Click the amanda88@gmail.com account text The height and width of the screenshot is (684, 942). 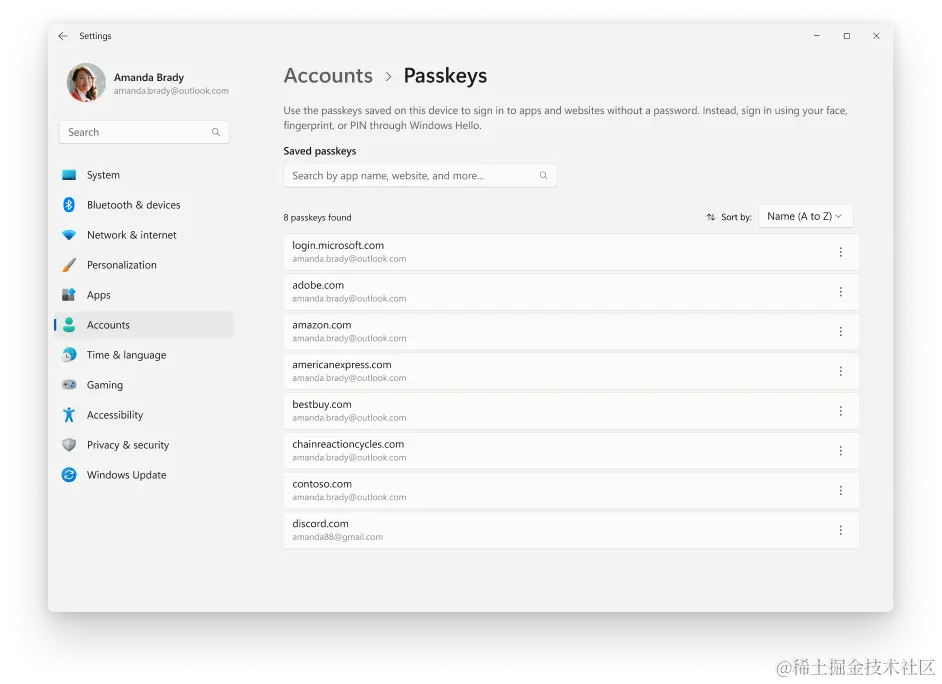coord(337,537)
